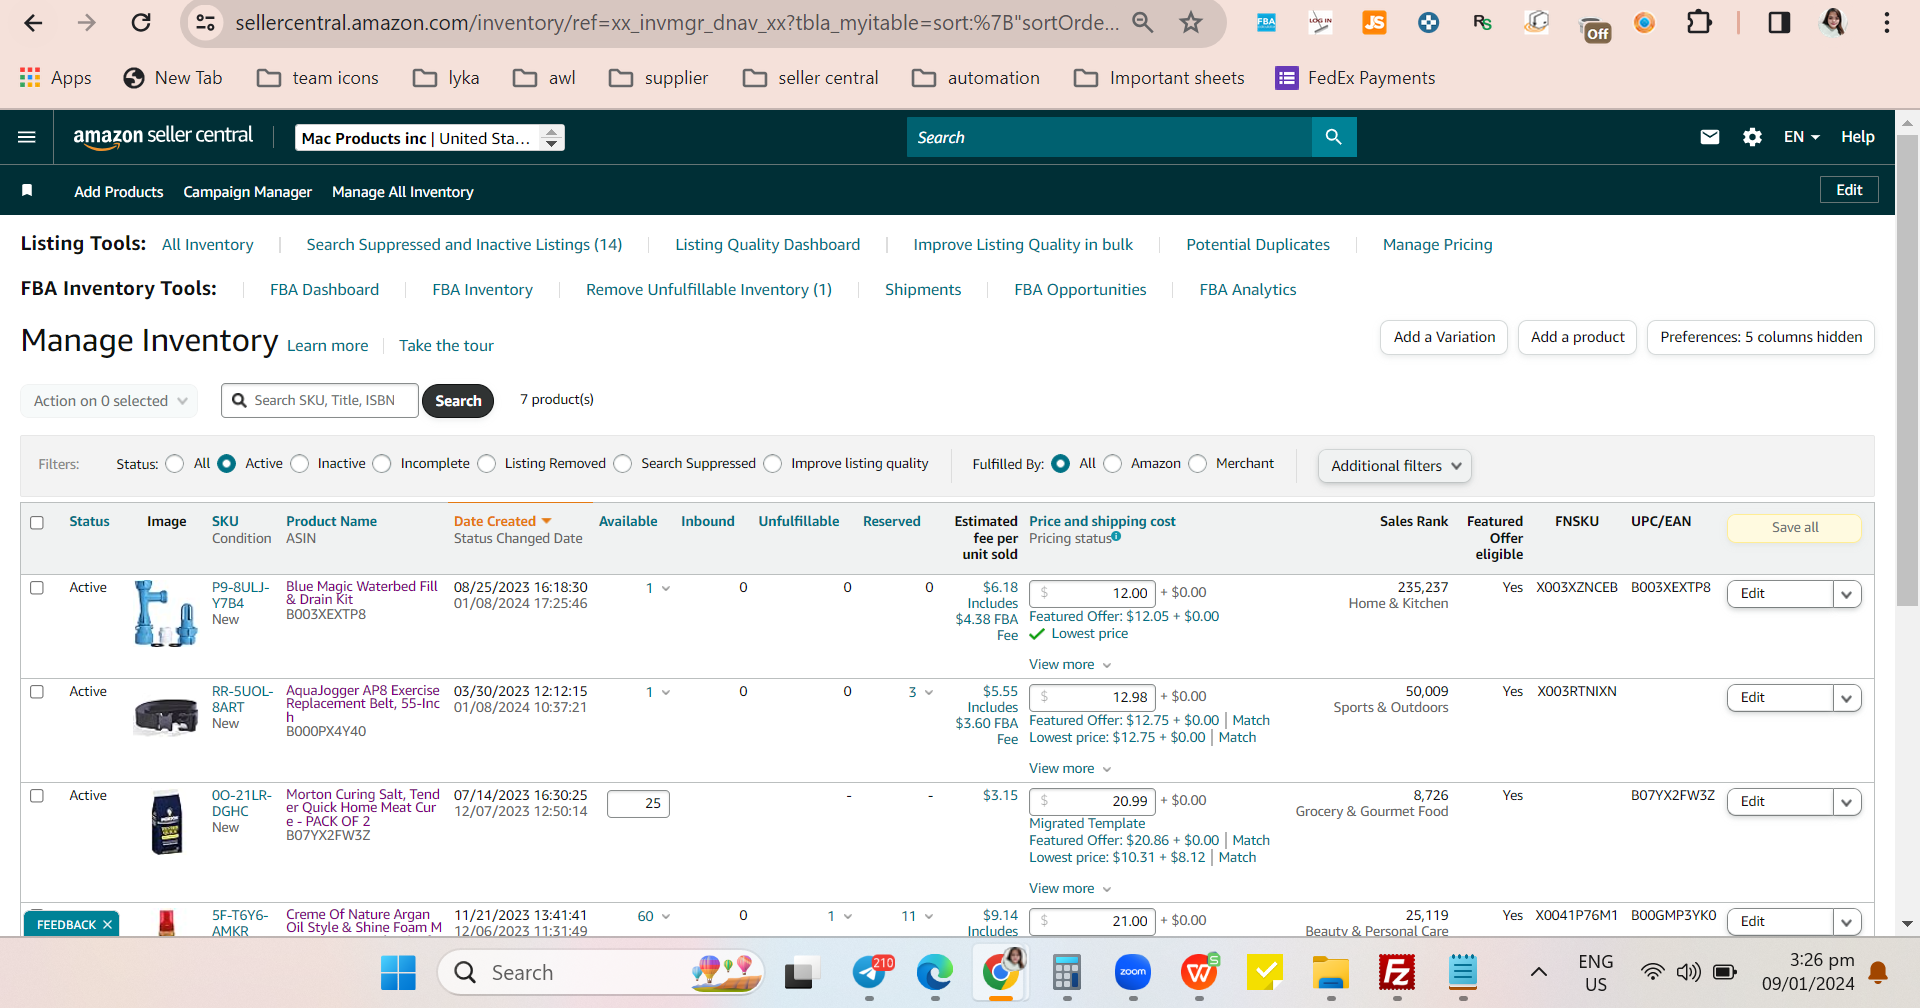
Task: Select the Listing Removed status radio button
Action: point(487,464)
